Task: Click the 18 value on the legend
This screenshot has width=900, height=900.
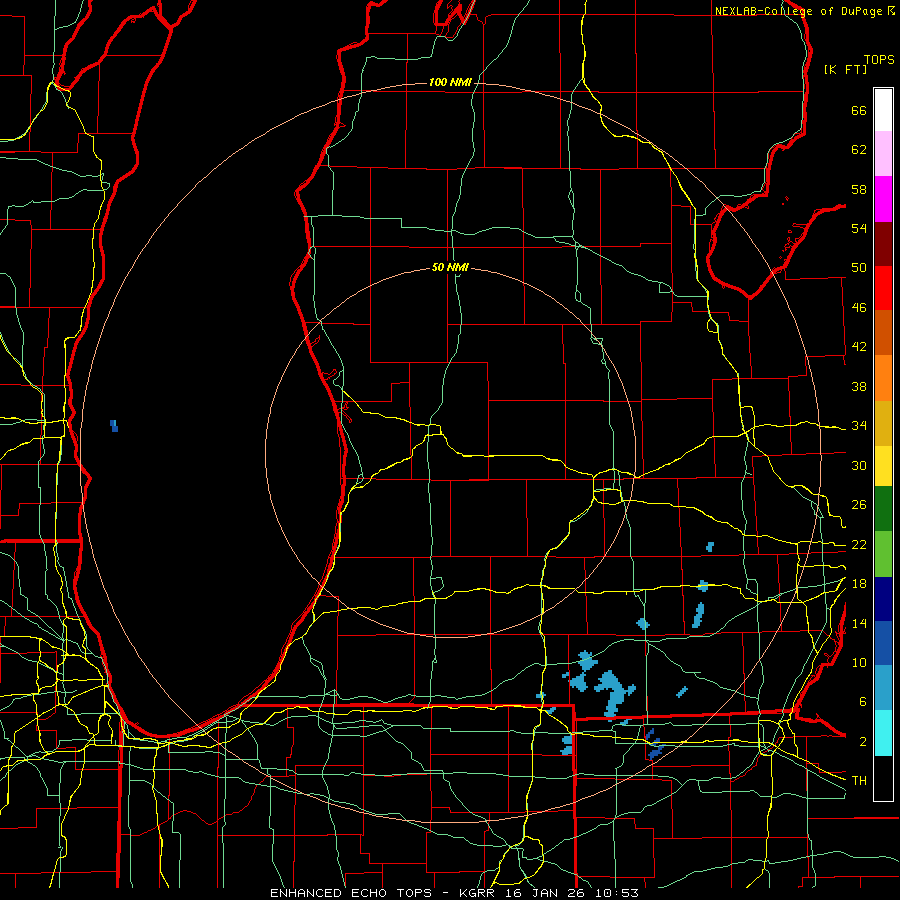Action: pos(859,584)
